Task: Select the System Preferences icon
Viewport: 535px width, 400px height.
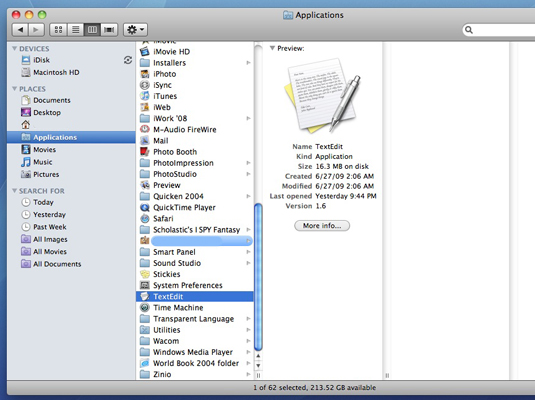Action: pos(145,285)
